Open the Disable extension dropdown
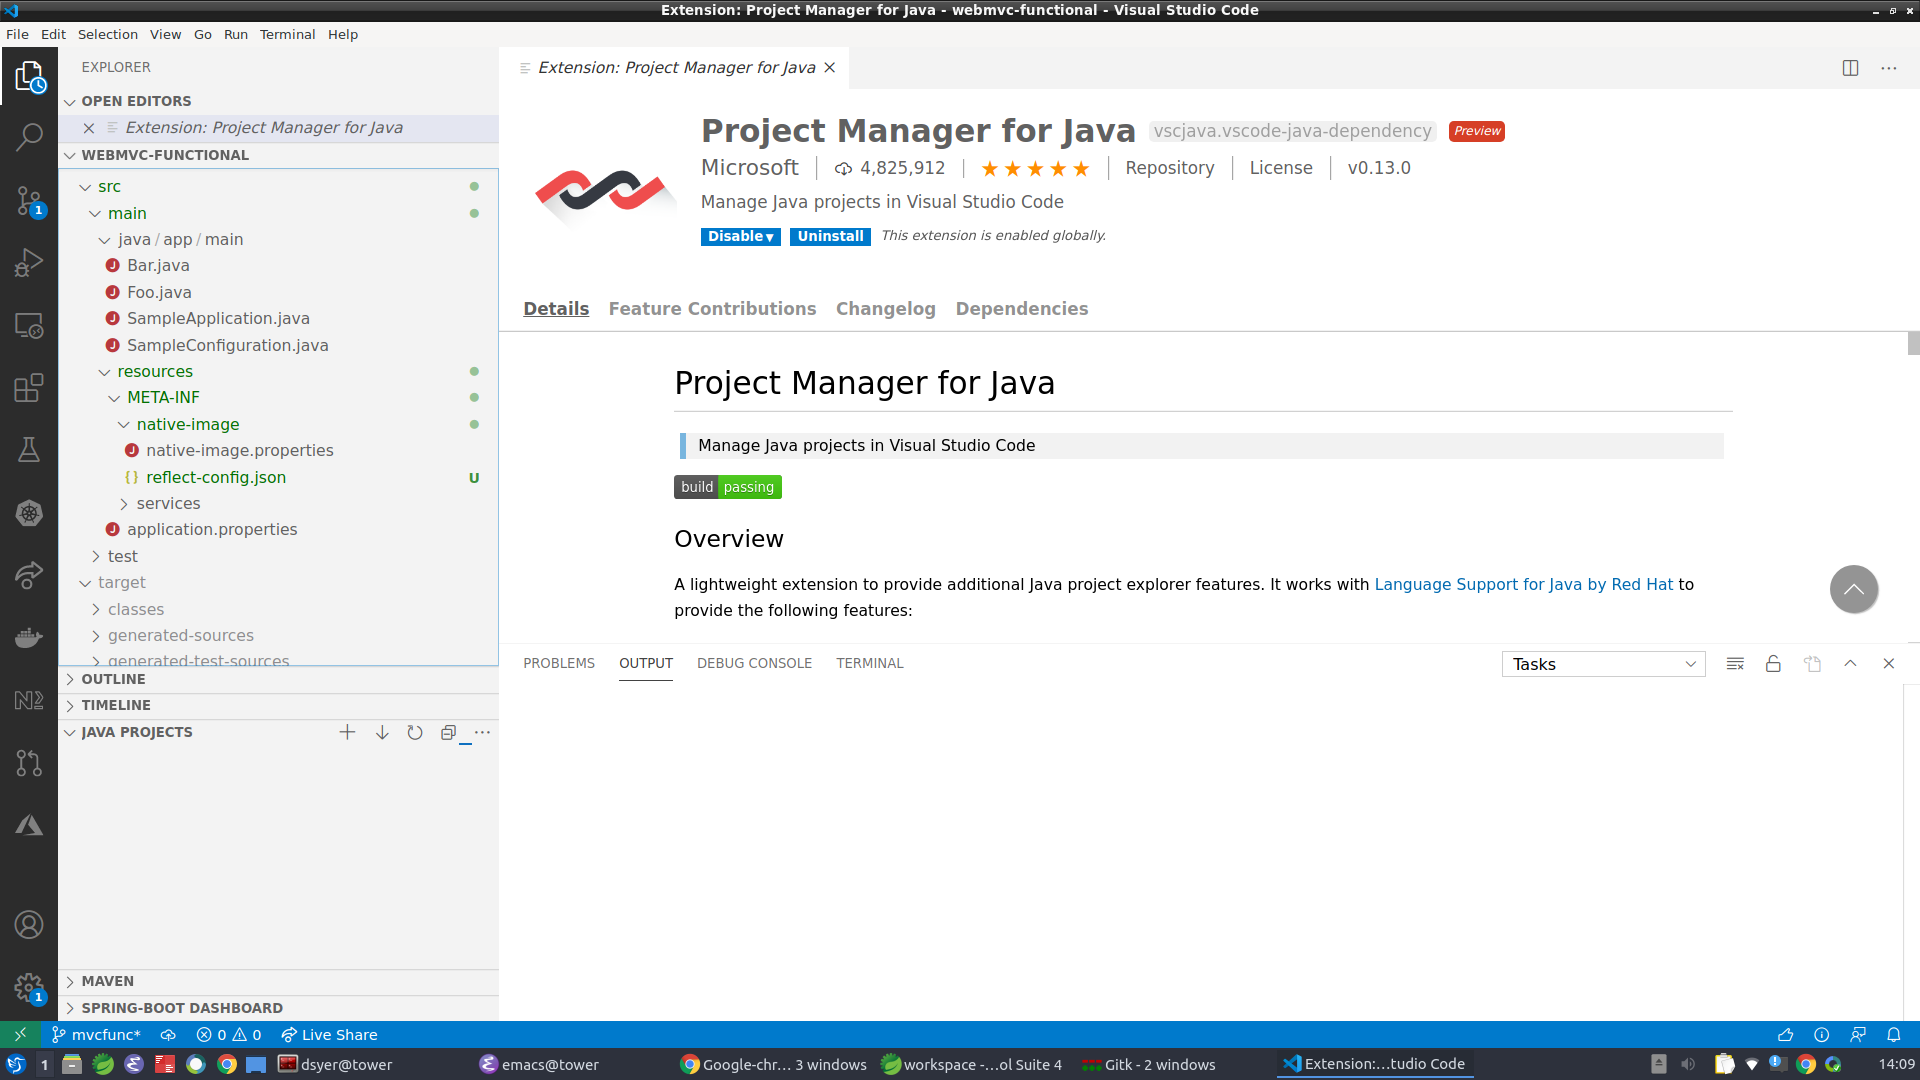The width and height of the screenshot is (1920, 1080). pyautogui.click(x=740, y=237)
